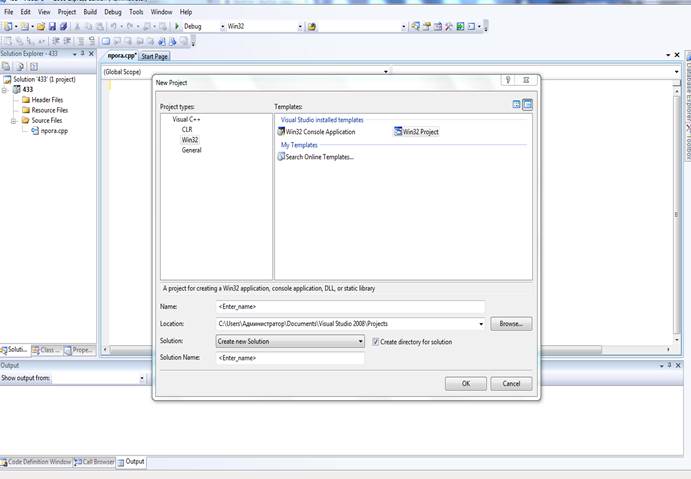Switch New Project templates to small icons view
The height and width of the screenshot is (479, 691).
point(528,104)
